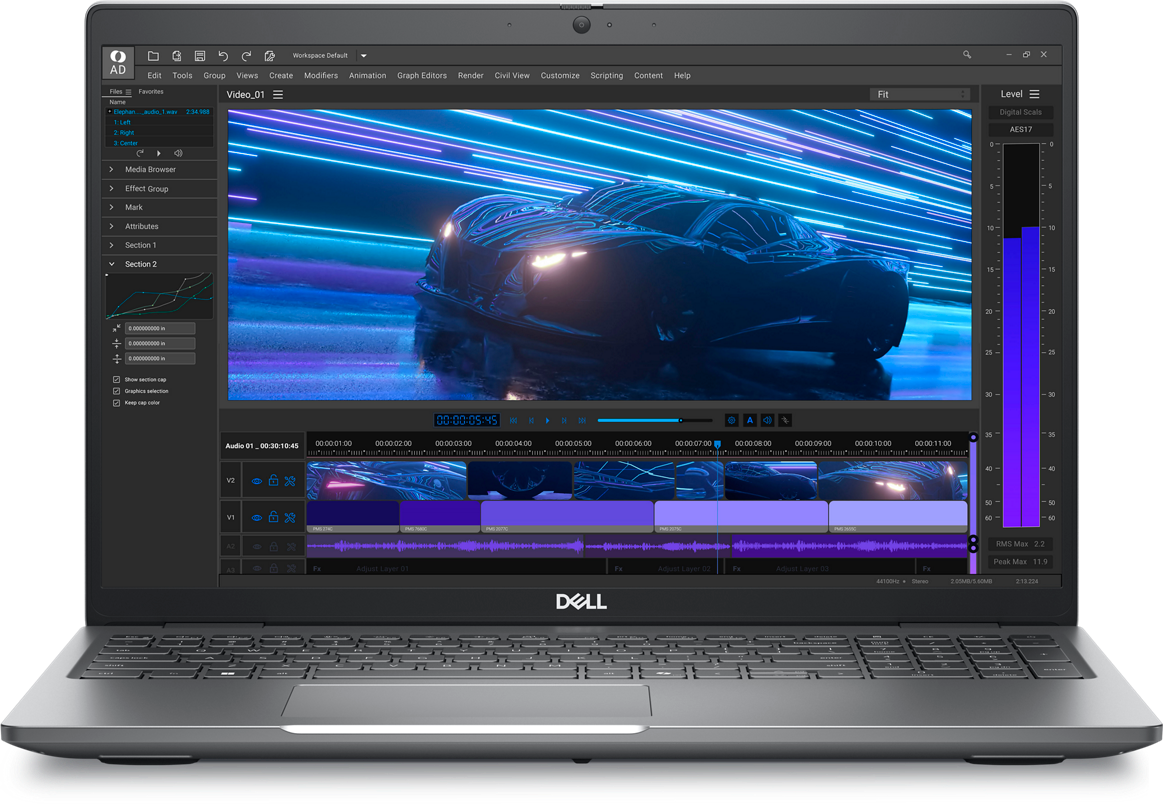Open the Render menu

point(470,75)
